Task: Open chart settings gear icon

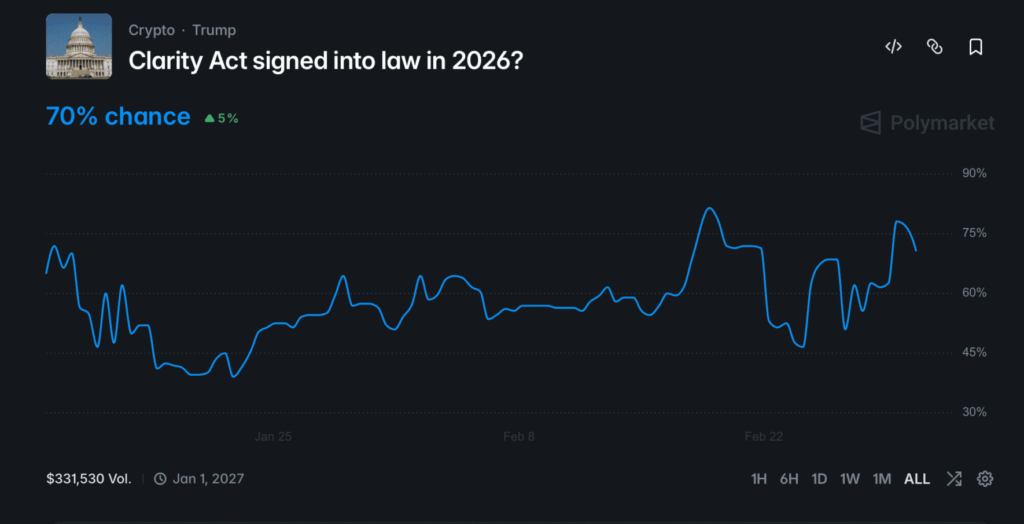Action: (985, 479)
